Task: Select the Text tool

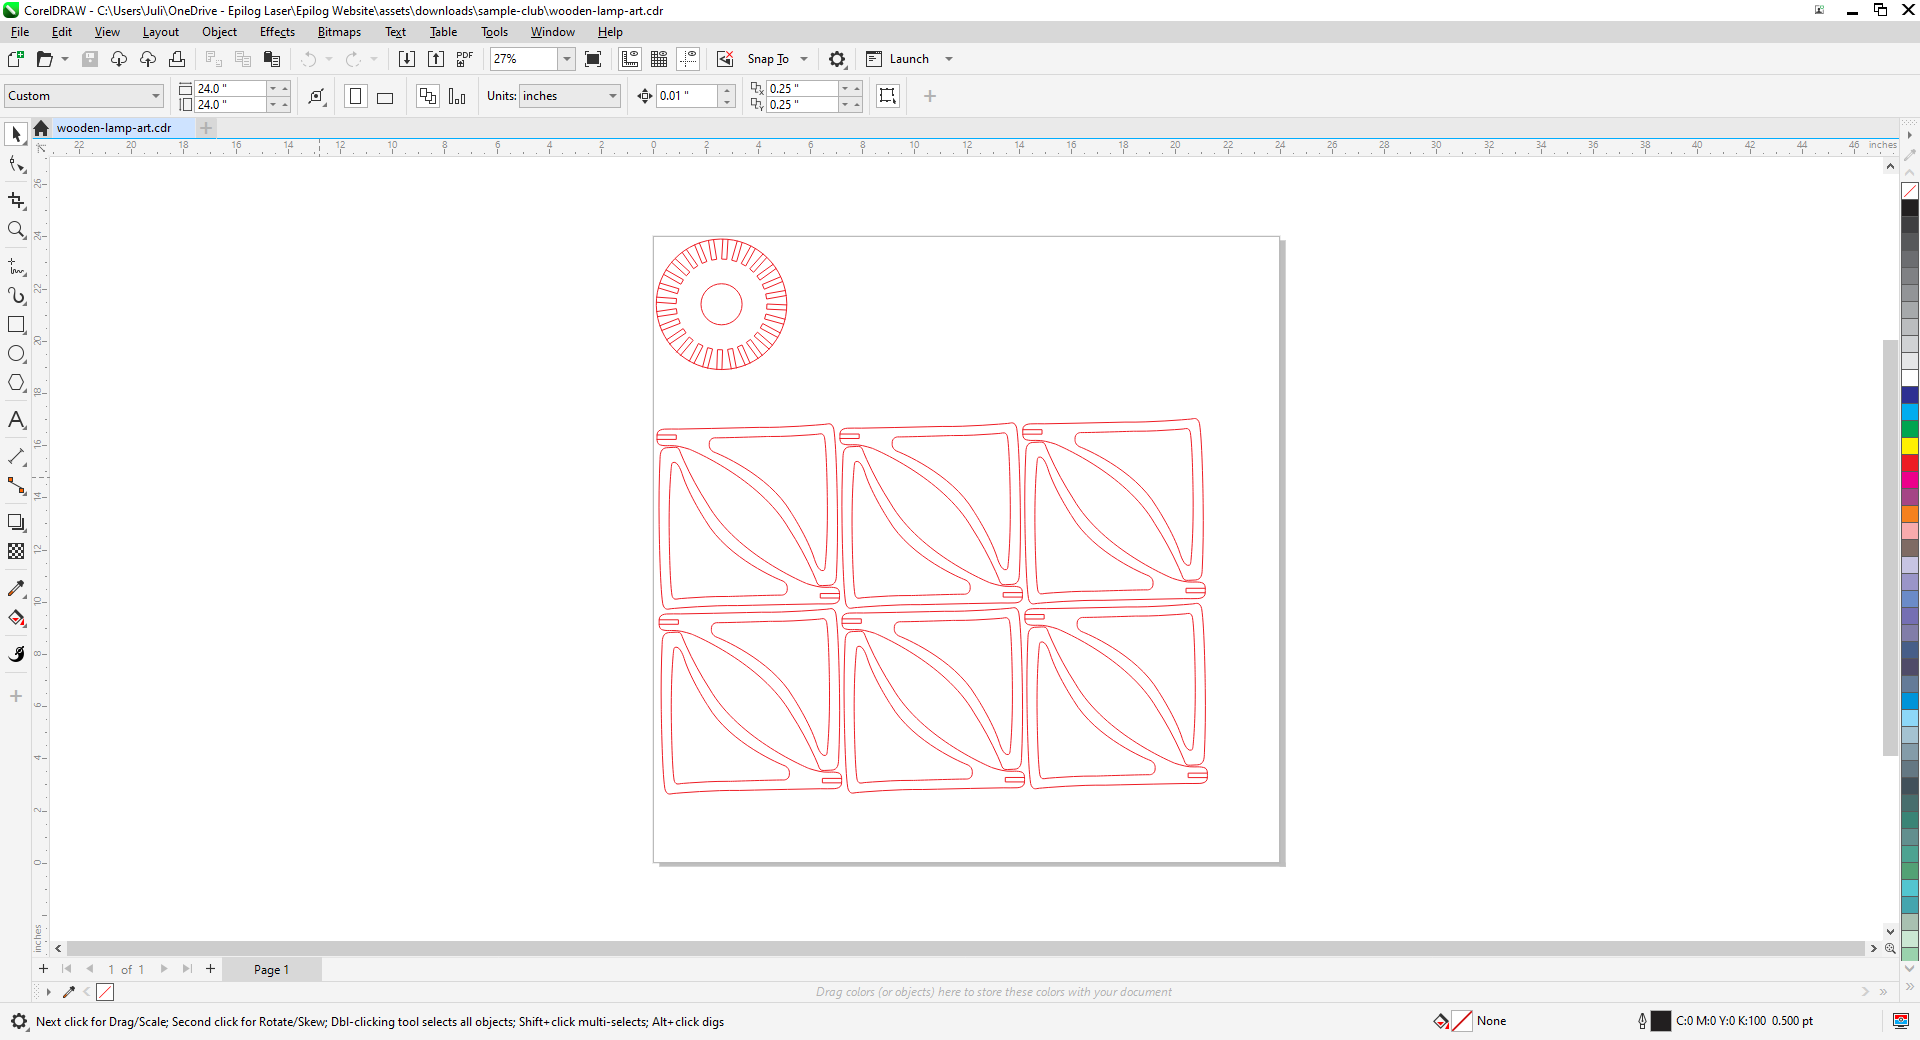Action: click(16, 420)
